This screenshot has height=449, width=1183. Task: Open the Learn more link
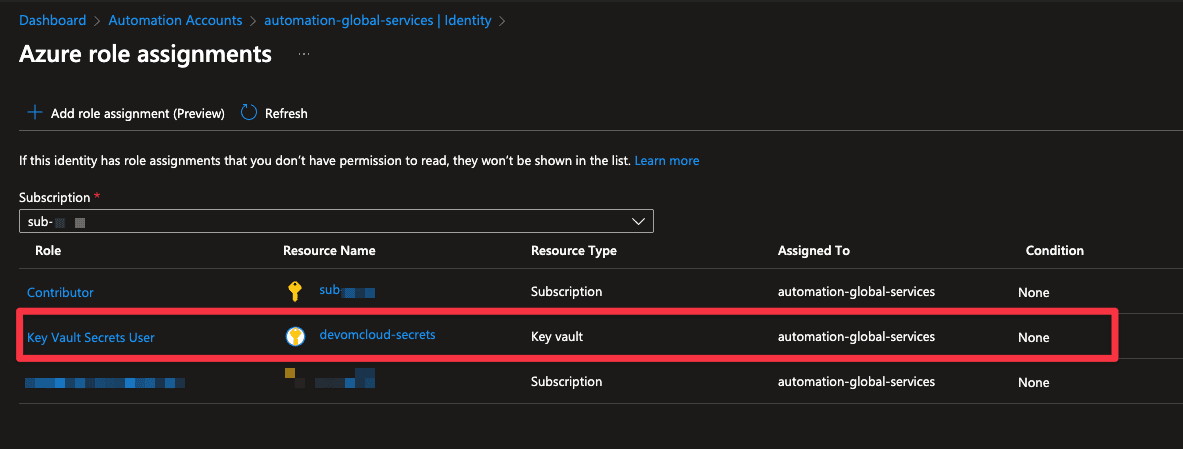point(667,161)
